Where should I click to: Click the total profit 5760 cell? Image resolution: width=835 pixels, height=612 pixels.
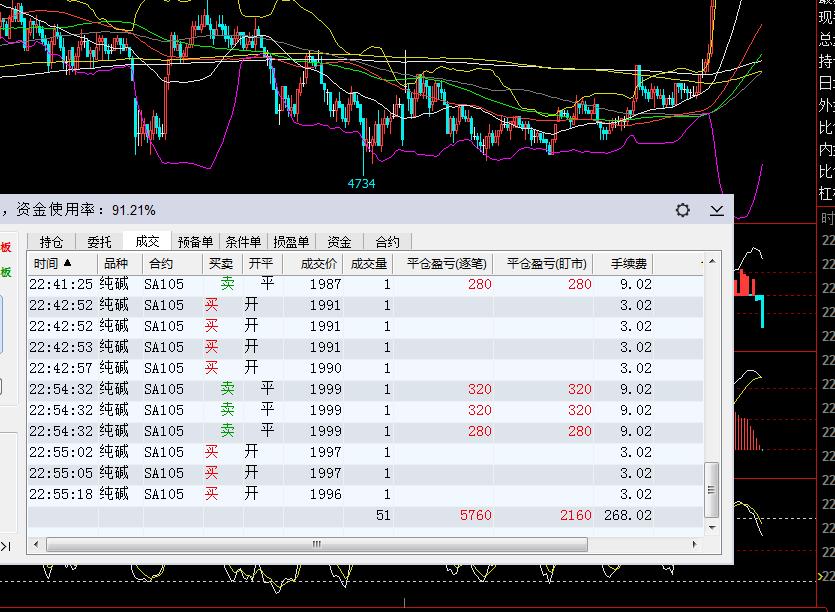[x=476, y=515]
